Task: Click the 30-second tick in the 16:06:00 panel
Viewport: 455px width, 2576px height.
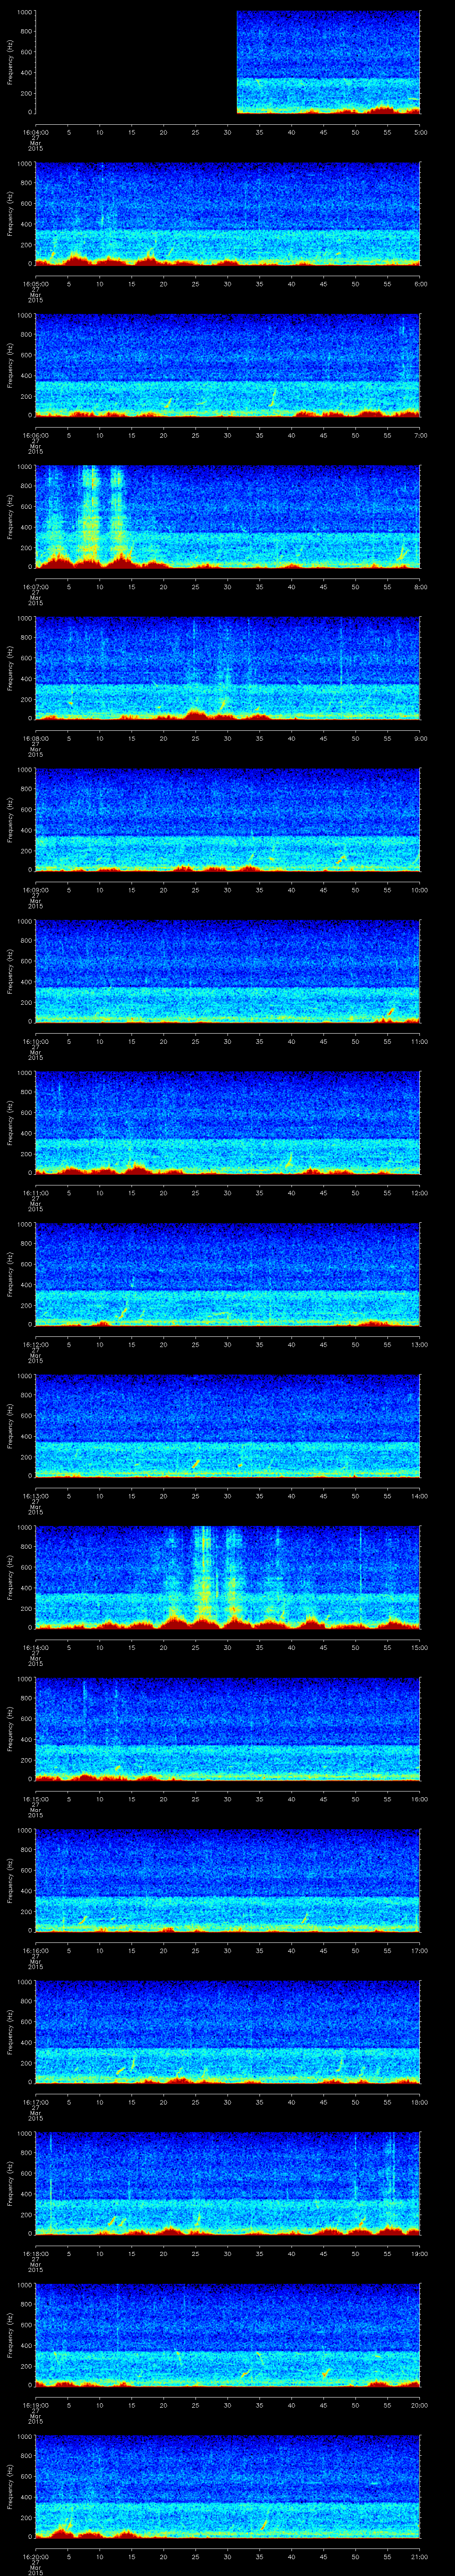Action: (x=227, y=435)
